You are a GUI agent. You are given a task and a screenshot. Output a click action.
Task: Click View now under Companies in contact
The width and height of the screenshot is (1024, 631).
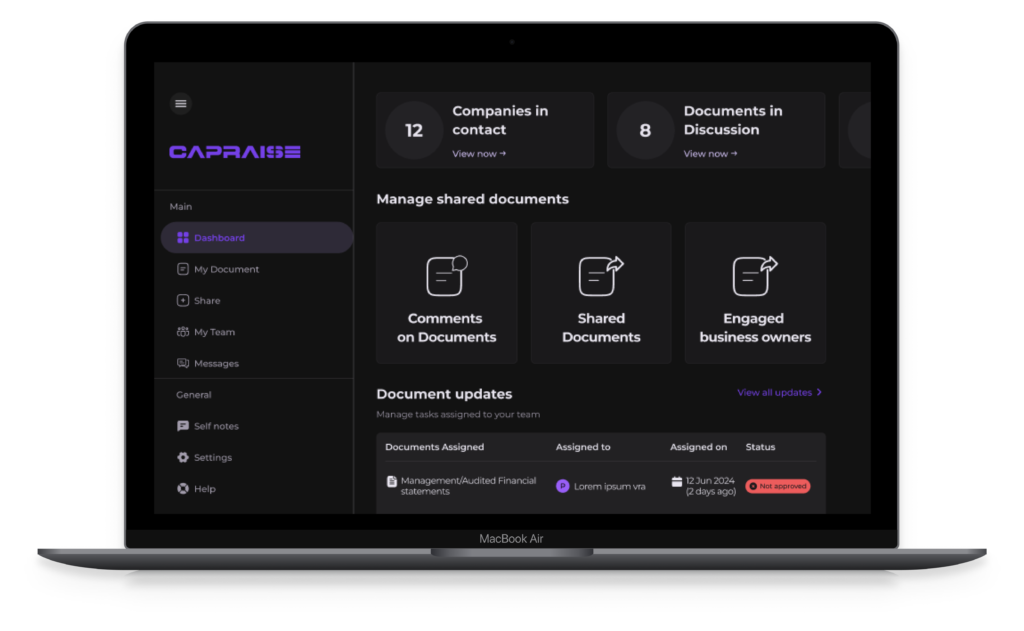[x=479, y=154]
